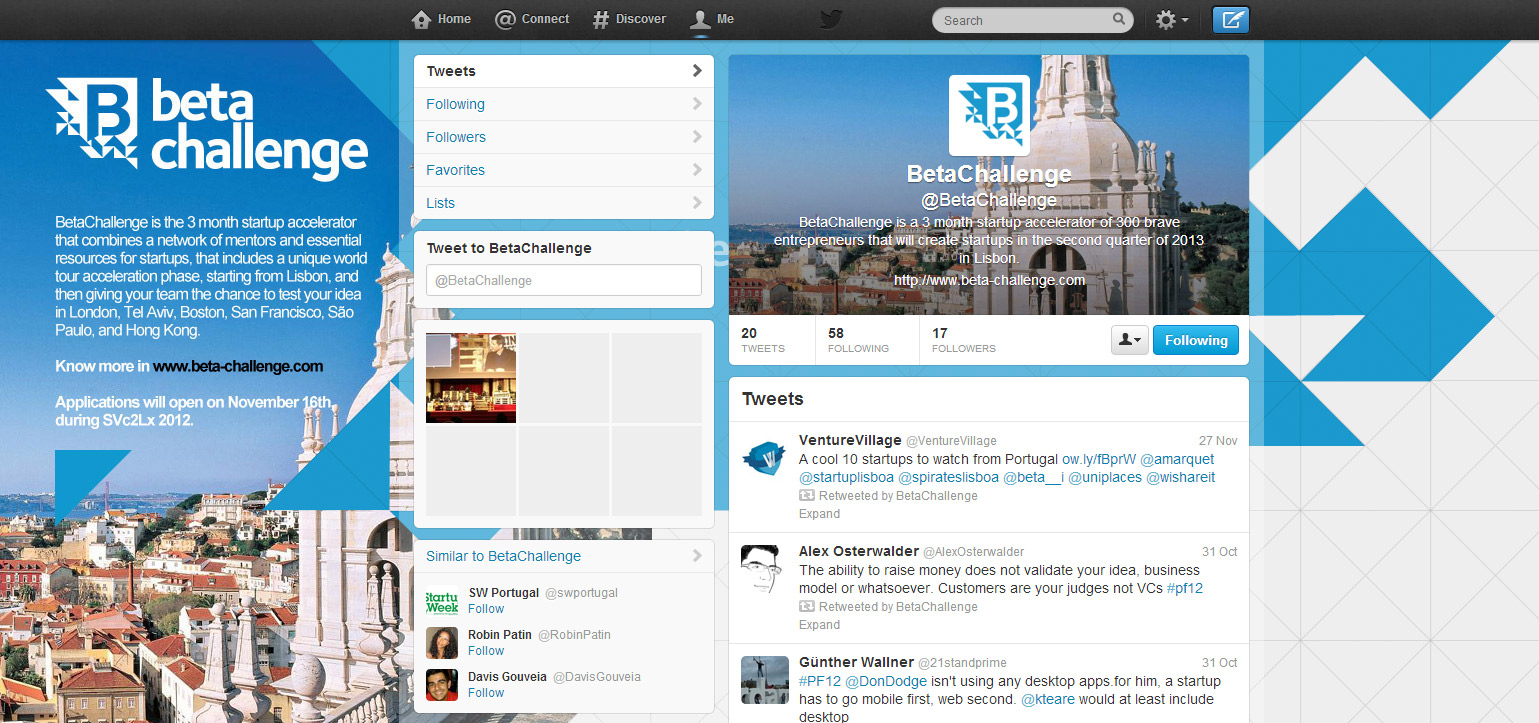Click the Tweet to BetaChallenge input field
The image size is (1539, 723).
(563, 280)
